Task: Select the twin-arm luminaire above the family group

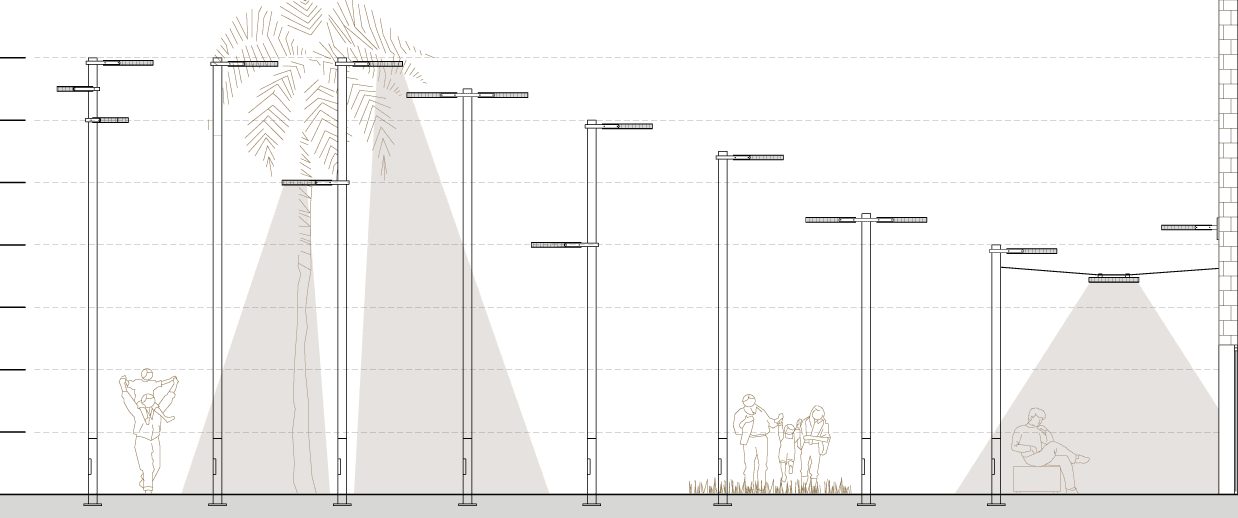Action: [866, 219]
